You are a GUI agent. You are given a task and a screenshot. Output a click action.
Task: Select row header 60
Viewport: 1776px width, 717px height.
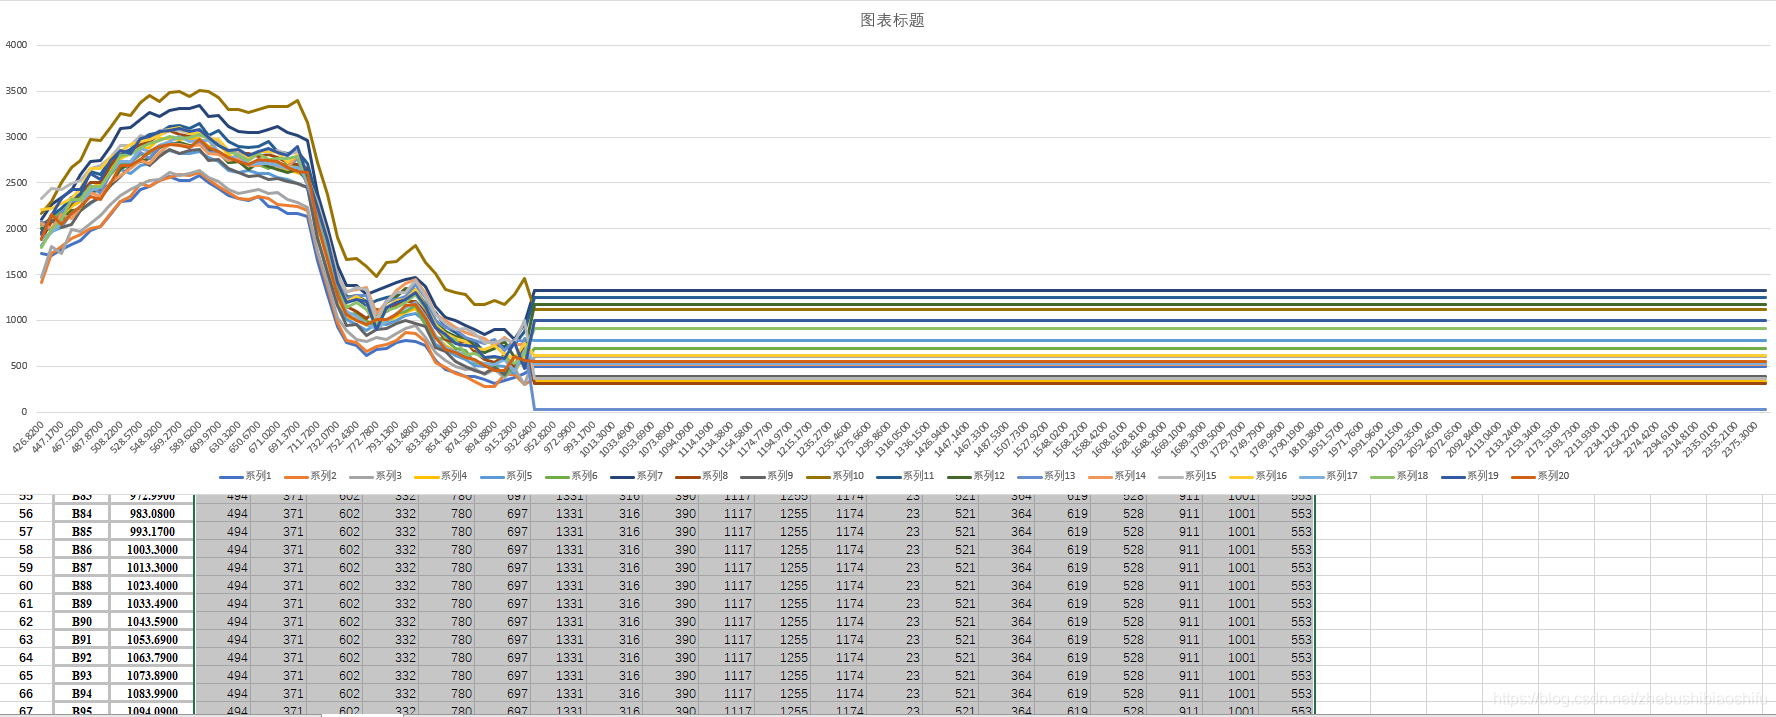(x=26, y=586)
